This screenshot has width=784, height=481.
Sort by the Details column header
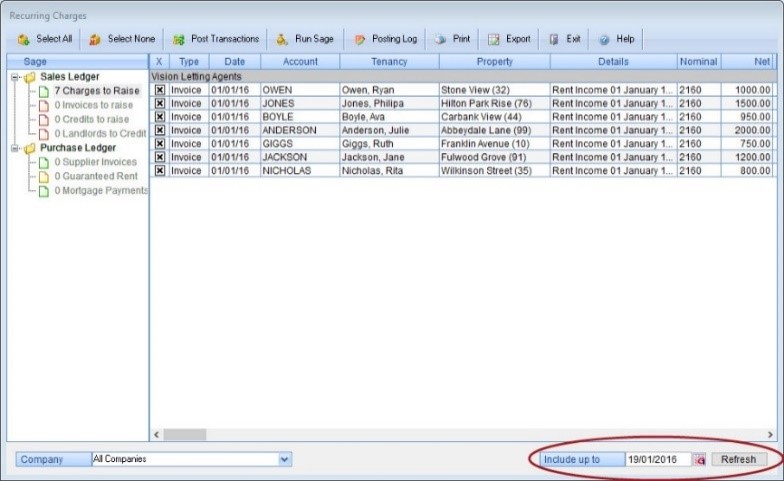point(613,62)
